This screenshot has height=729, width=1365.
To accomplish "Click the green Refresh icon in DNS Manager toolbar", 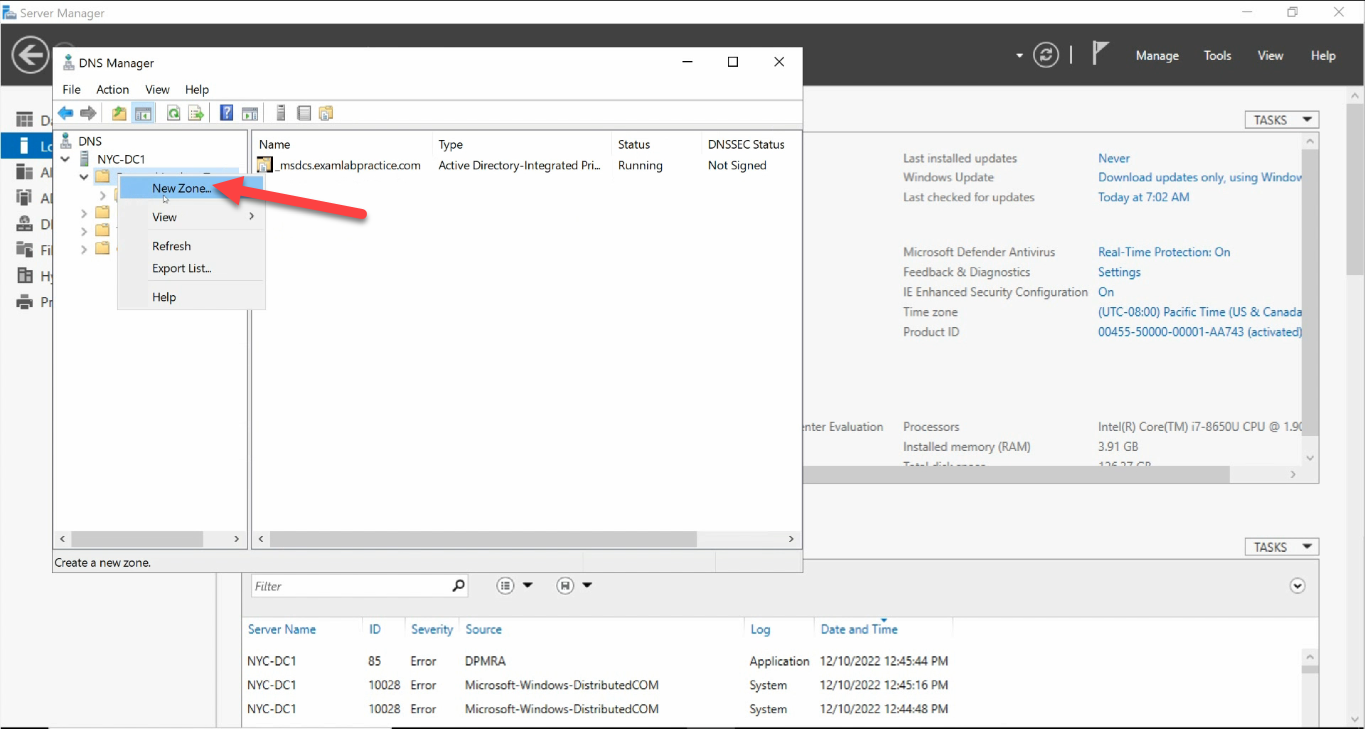I will [173, 113].
